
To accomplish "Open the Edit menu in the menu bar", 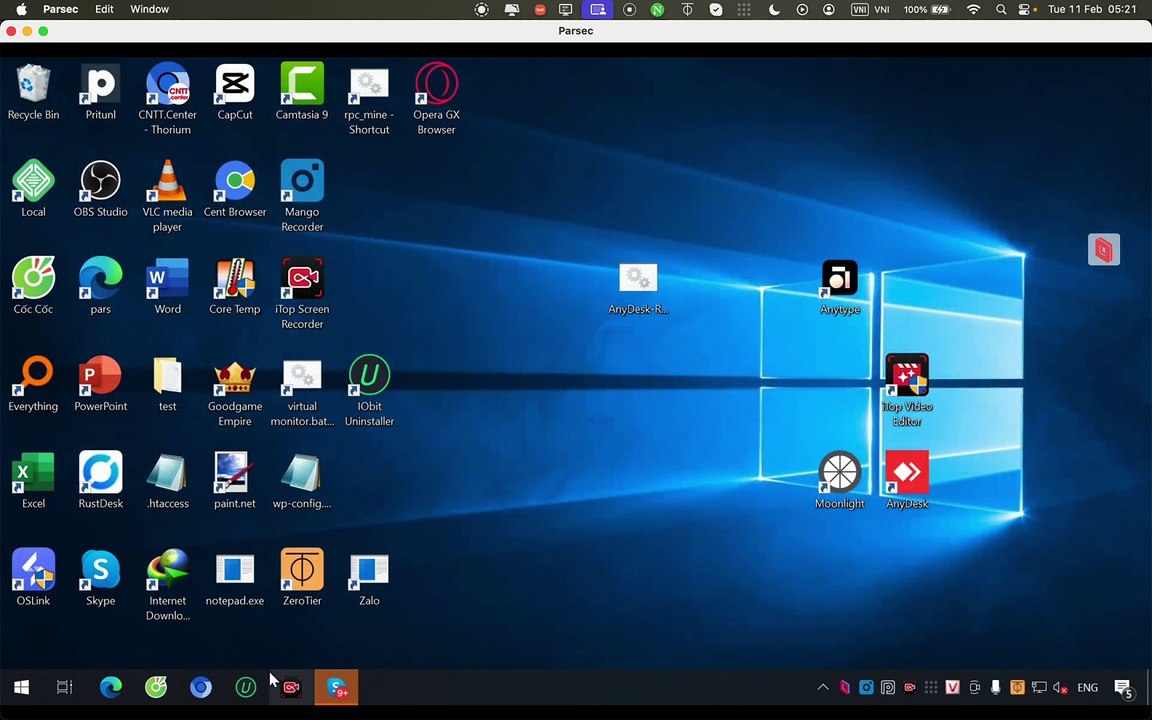I will 104,9.
